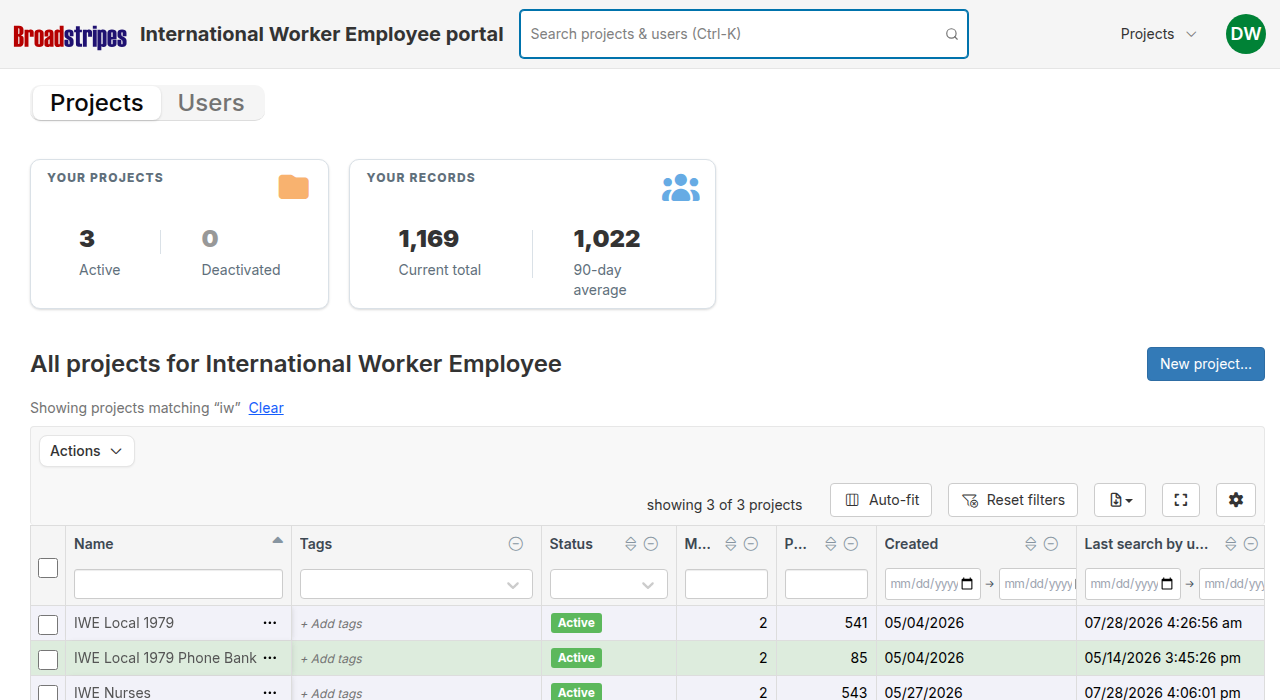Click the orange folder icon in Your Projects

293,187
